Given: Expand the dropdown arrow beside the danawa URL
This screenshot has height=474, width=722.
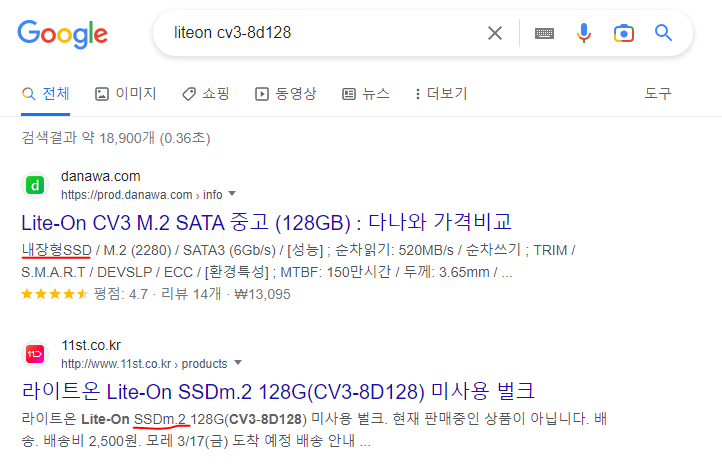Looking at the screenshot, I should pos(232,194).
